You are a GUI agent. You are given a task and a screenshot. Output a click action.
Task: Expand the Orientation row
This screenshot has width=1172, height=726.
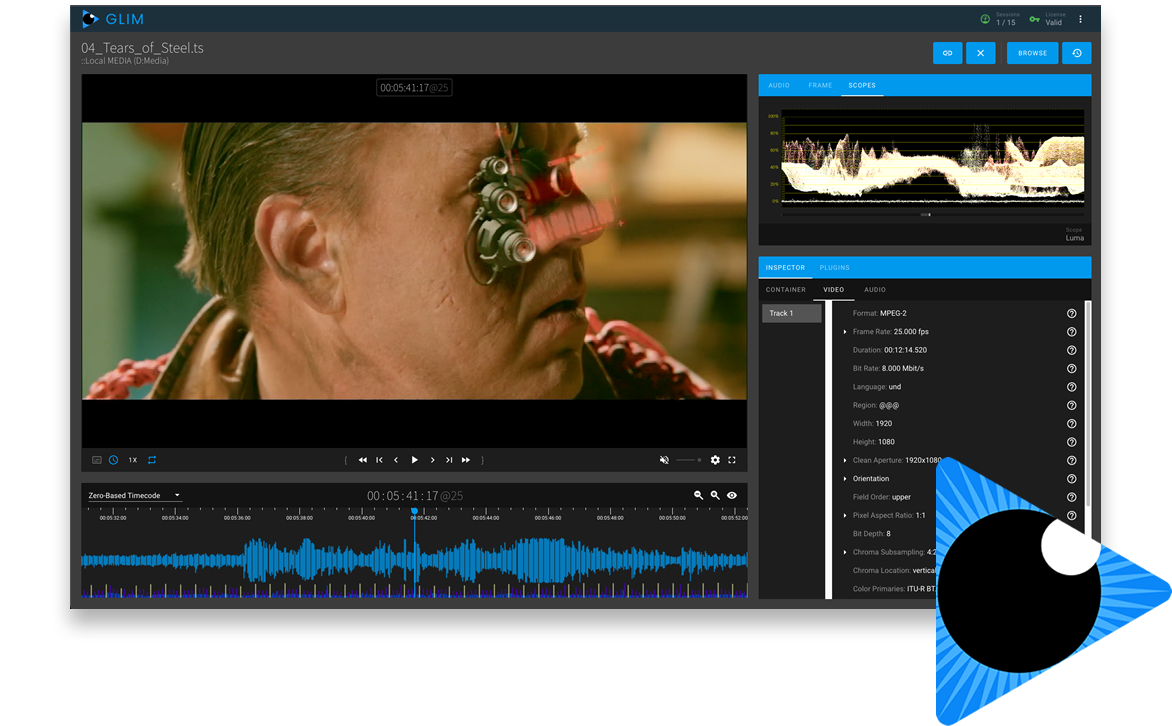pos(845,479)
